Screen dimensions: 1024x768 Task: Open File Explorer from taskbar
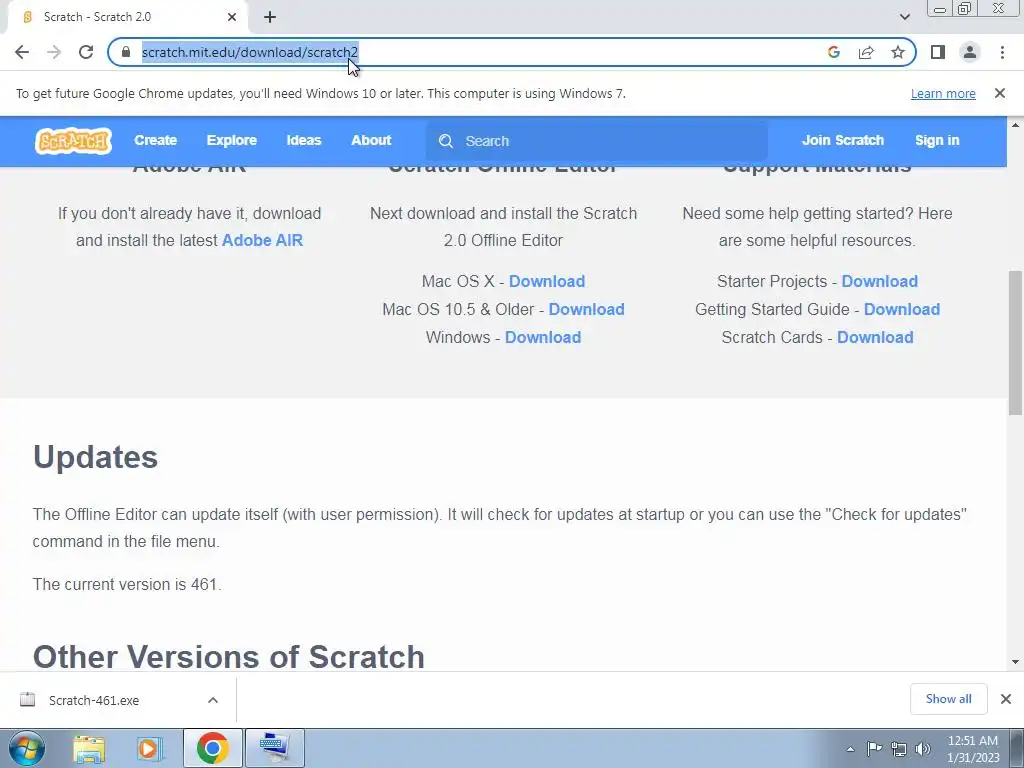click(x=89, y=748)
